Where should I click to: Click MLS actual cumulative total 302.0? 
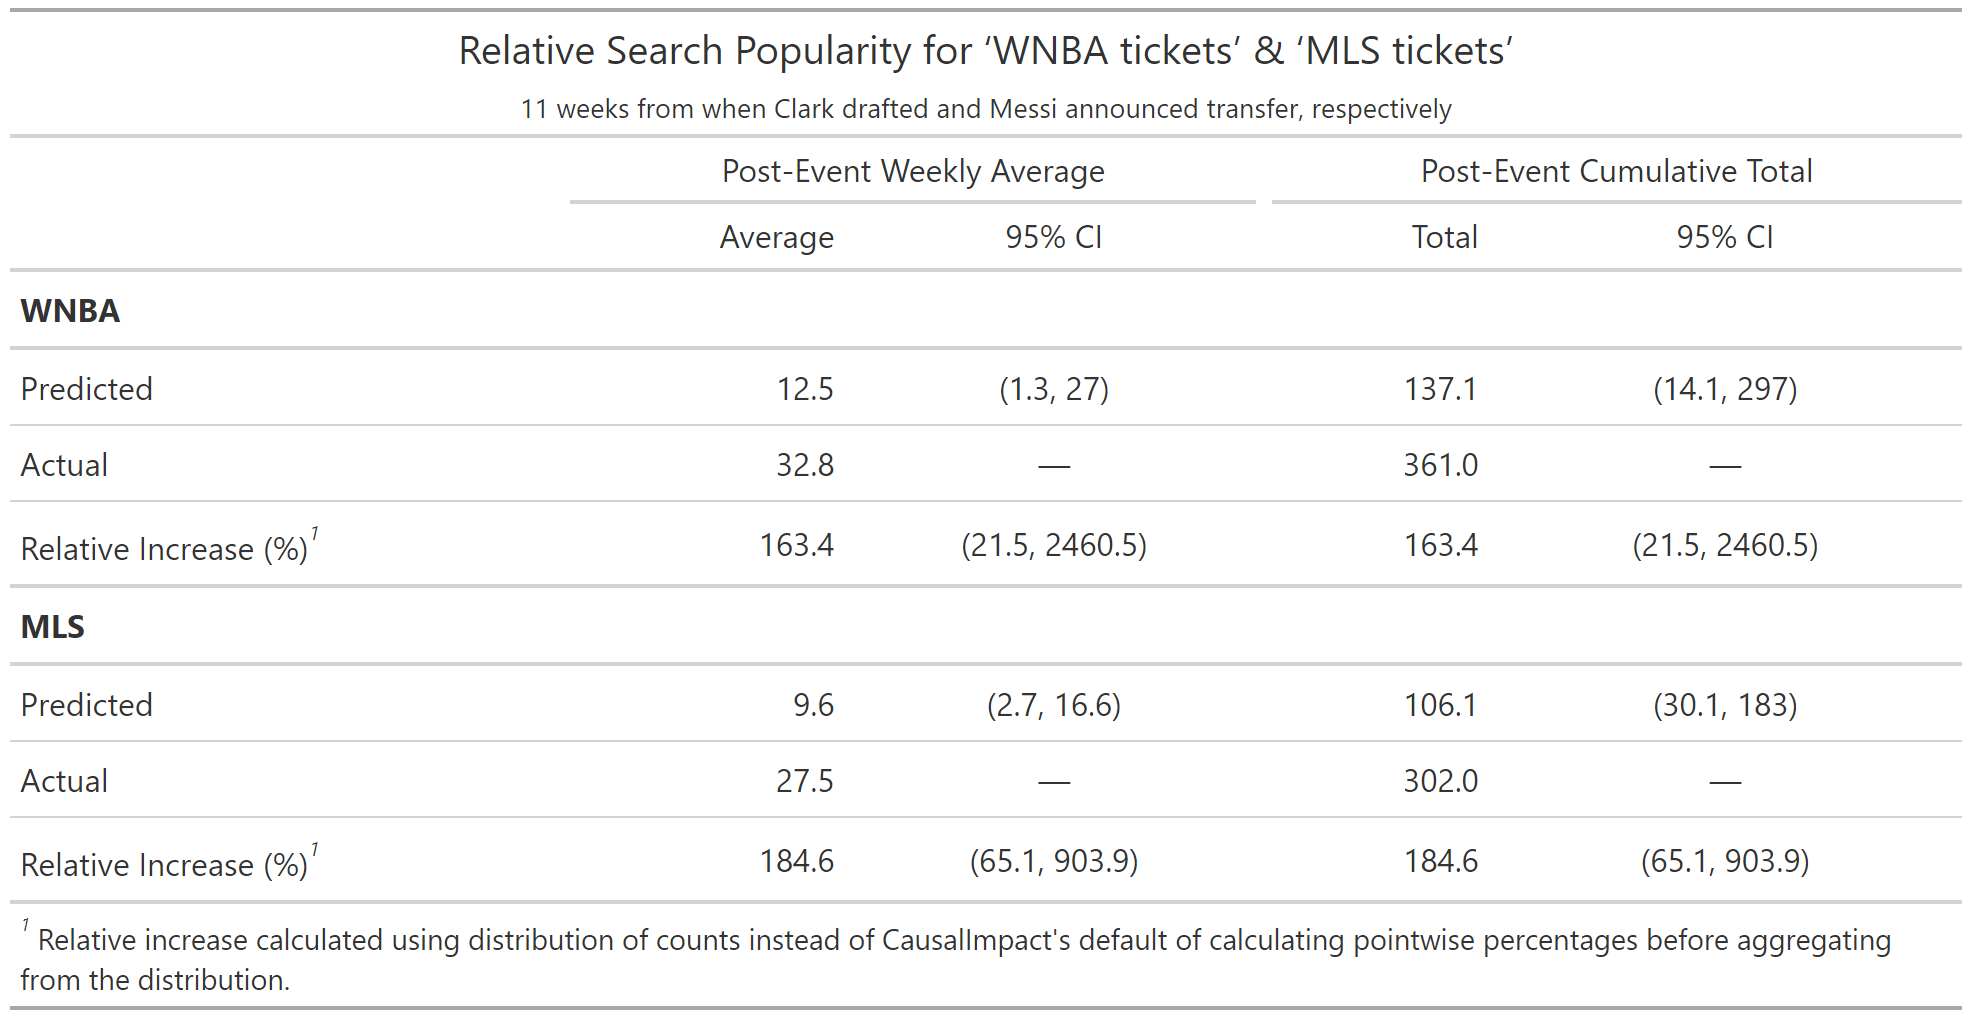coord(1440,781)
